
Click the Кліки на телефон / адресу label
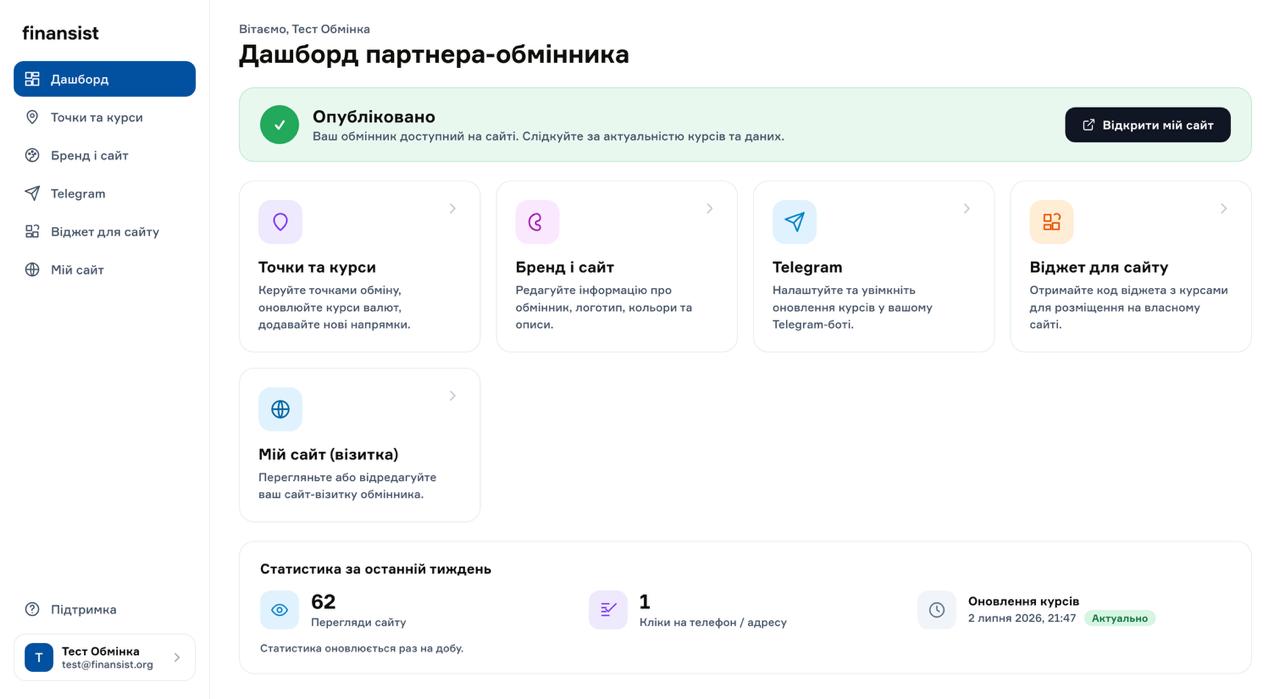pyautogui.click(x=713, y=622)
